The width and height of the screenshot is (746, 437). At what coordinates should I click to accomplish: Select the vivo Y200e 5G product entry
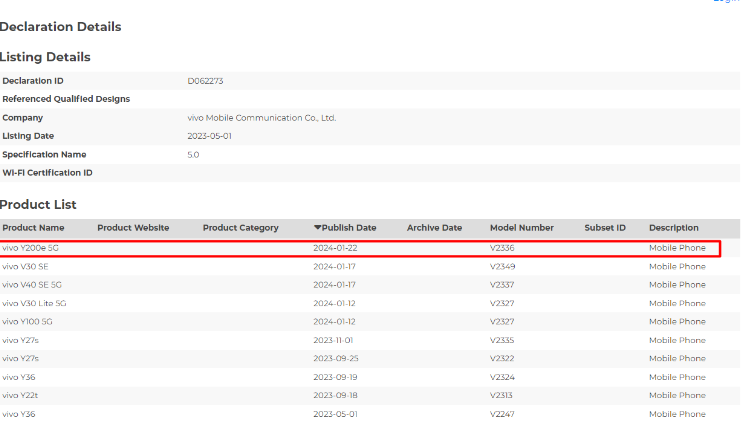point(31,248)
